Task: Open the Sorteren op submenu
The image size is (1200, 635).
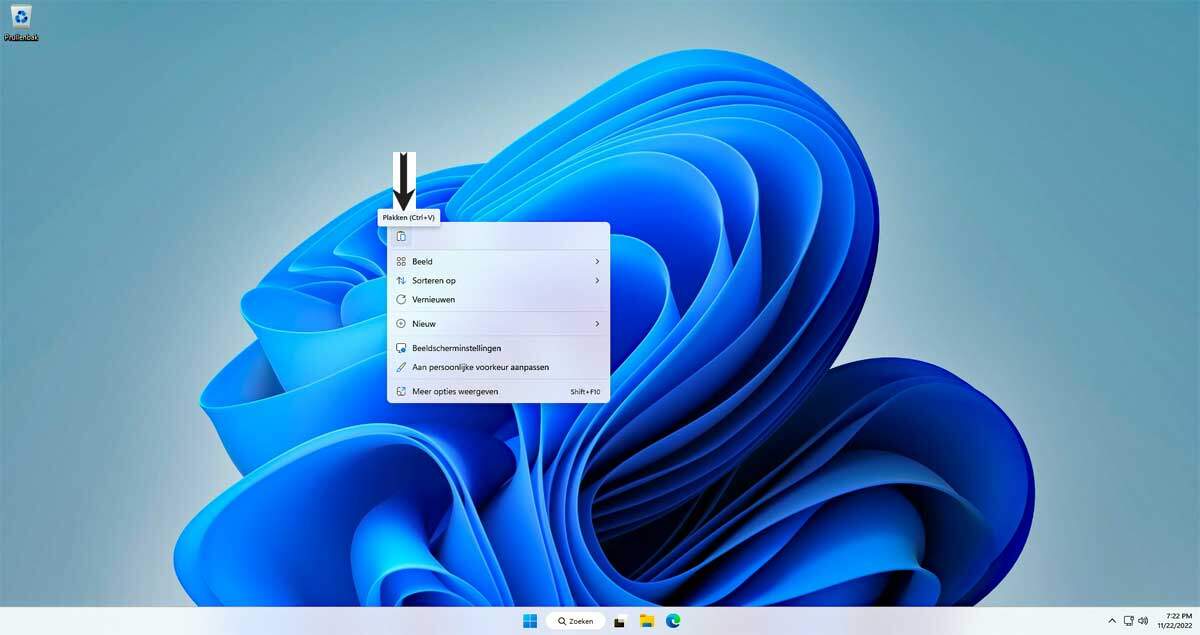Action: click(x=498, y=280)
